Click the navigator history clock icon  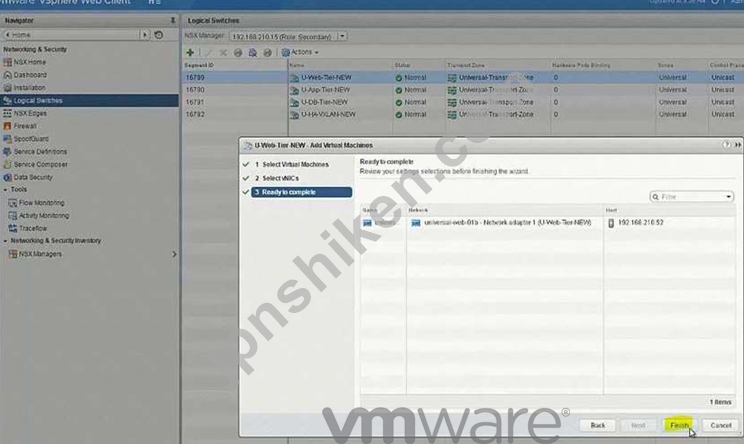[158, 35]
